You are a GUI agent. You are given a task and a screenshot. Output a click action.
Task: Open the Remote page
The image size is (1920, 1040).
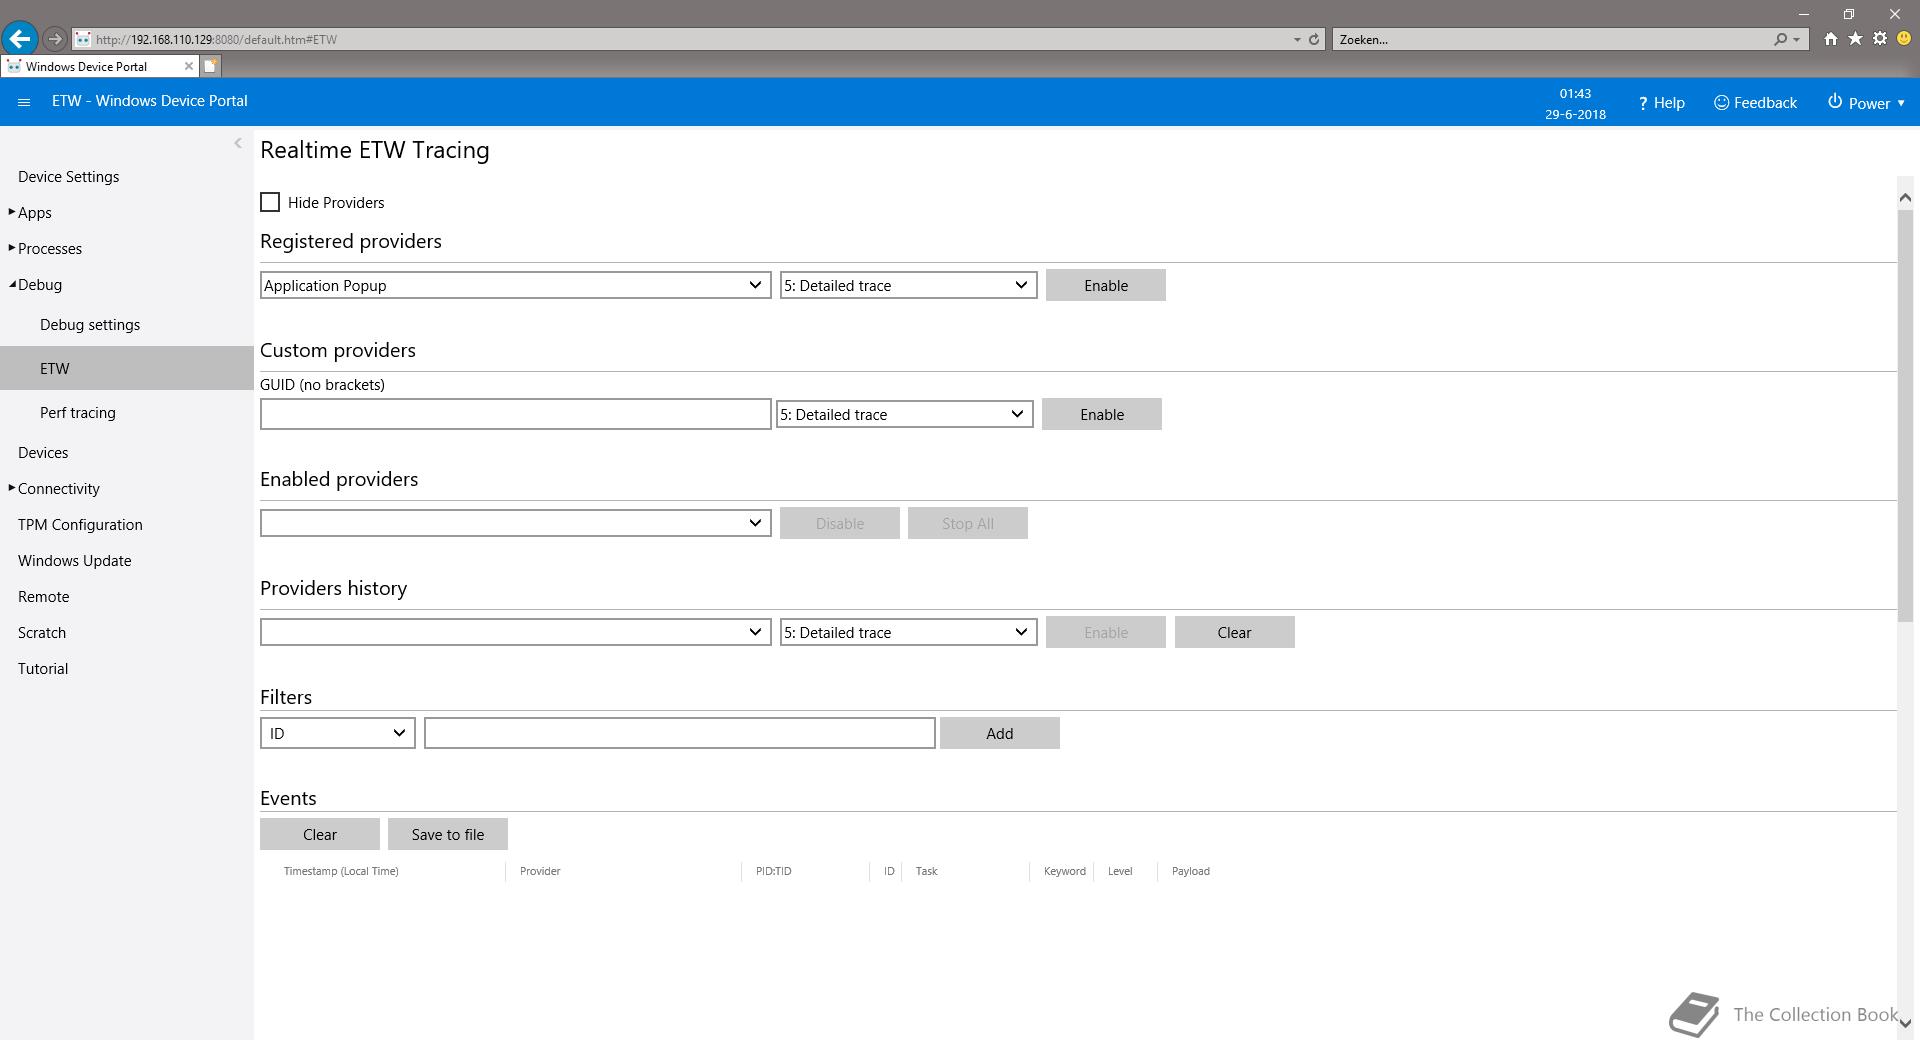(x=44, y=596)
